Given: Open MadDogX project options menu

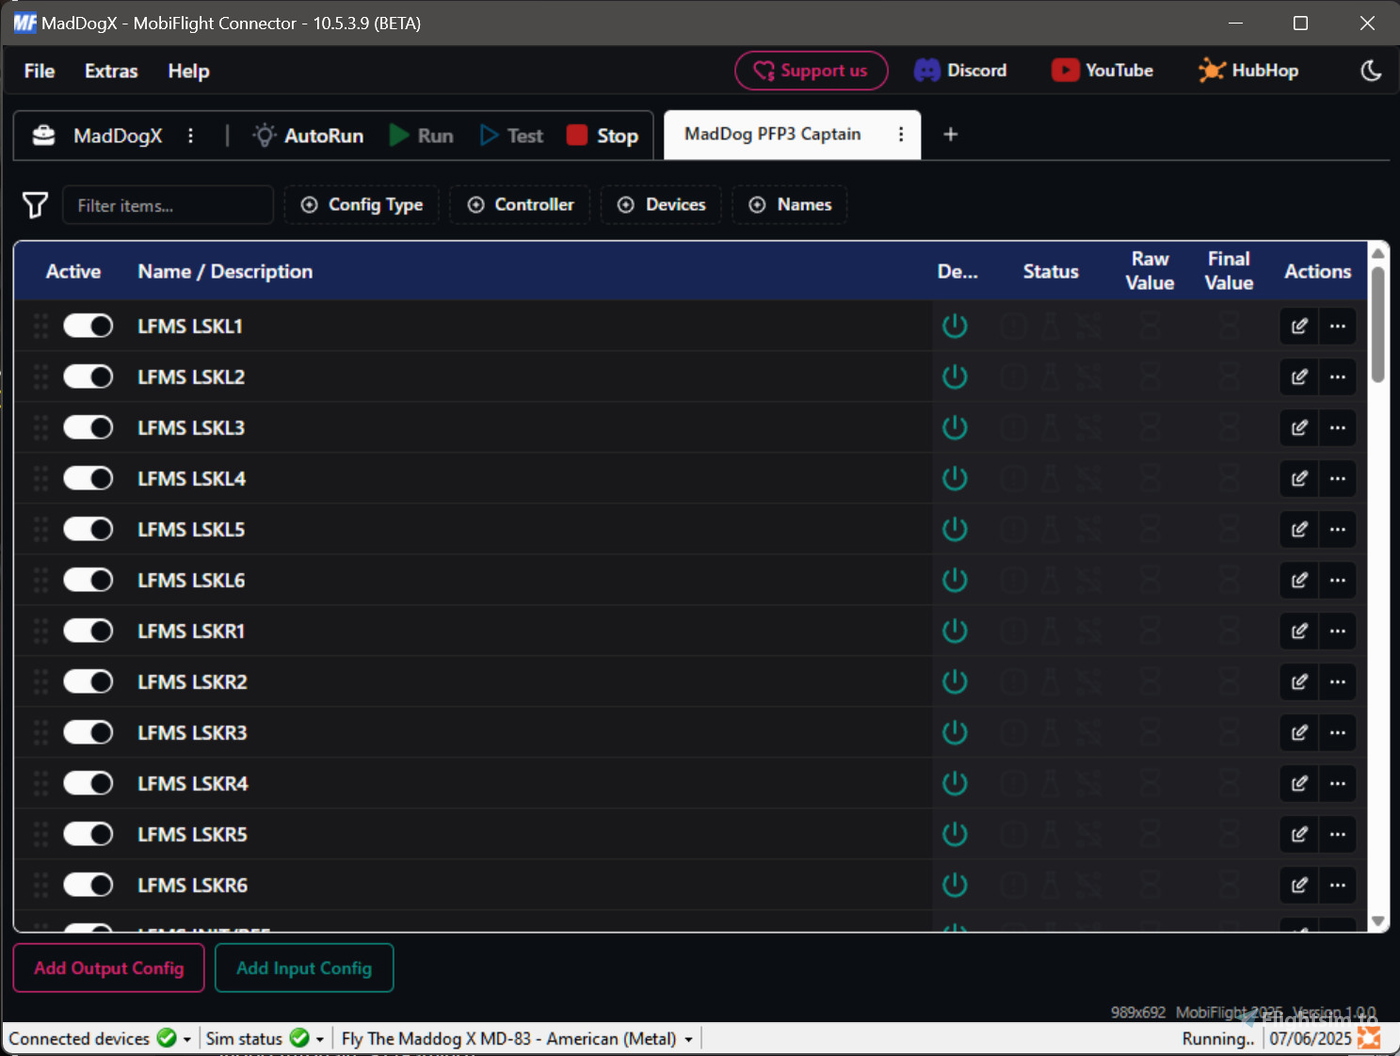Looking at the screenshot, I should [191, 135].
